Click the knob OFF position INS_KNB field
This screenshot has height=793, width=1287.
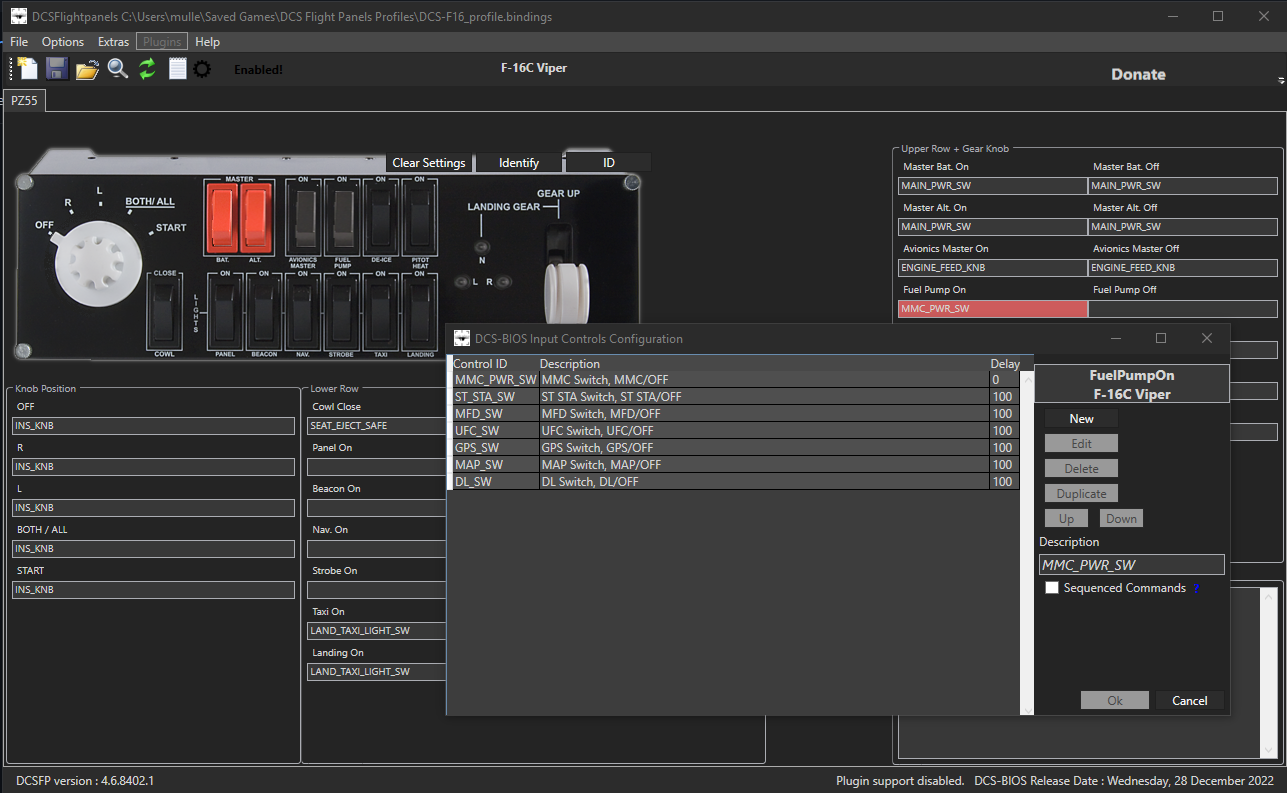pyautogui.click(x=153, y=426)
